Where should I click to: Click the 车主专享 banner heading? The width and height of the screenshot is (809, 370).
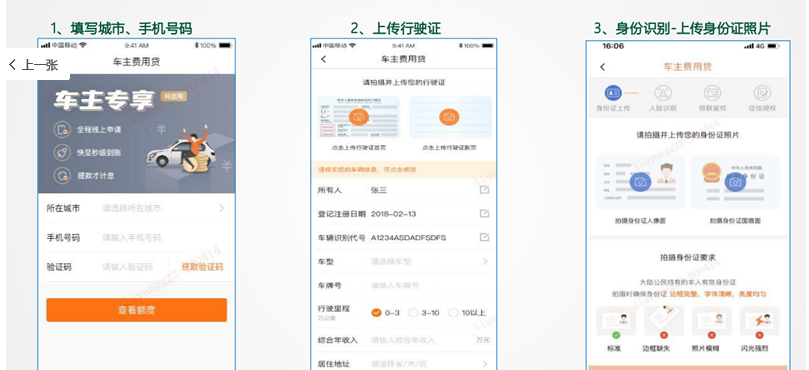tap(104, 100)
